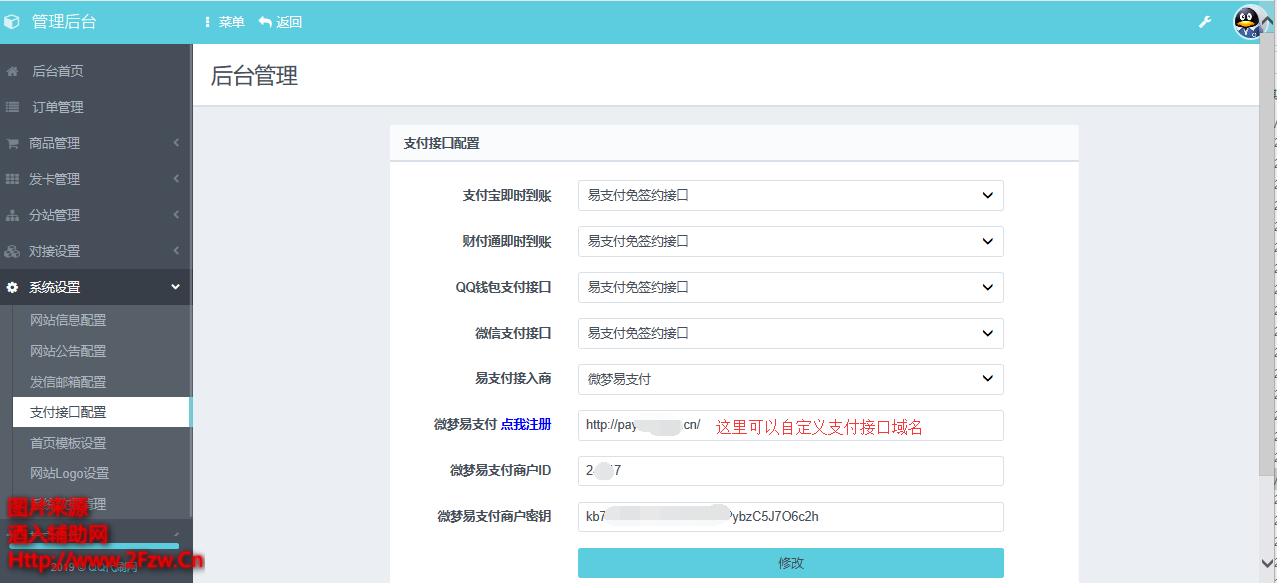Viewport: 1277px width, 583px height.
Task: Open 网站信息配置 in sidebar
Action: [x=68, y=320]
